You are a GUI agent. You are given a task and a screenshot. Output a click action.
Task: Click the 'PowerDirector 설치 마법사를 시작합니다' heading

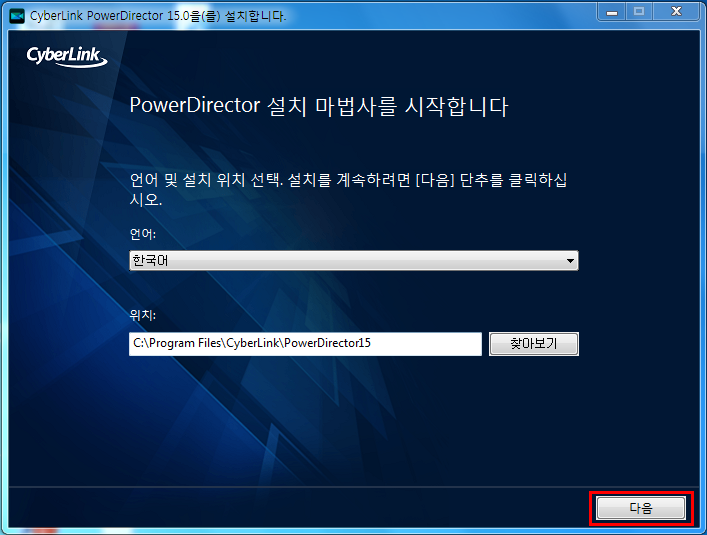pyautogui.click(x=319, y=106)
